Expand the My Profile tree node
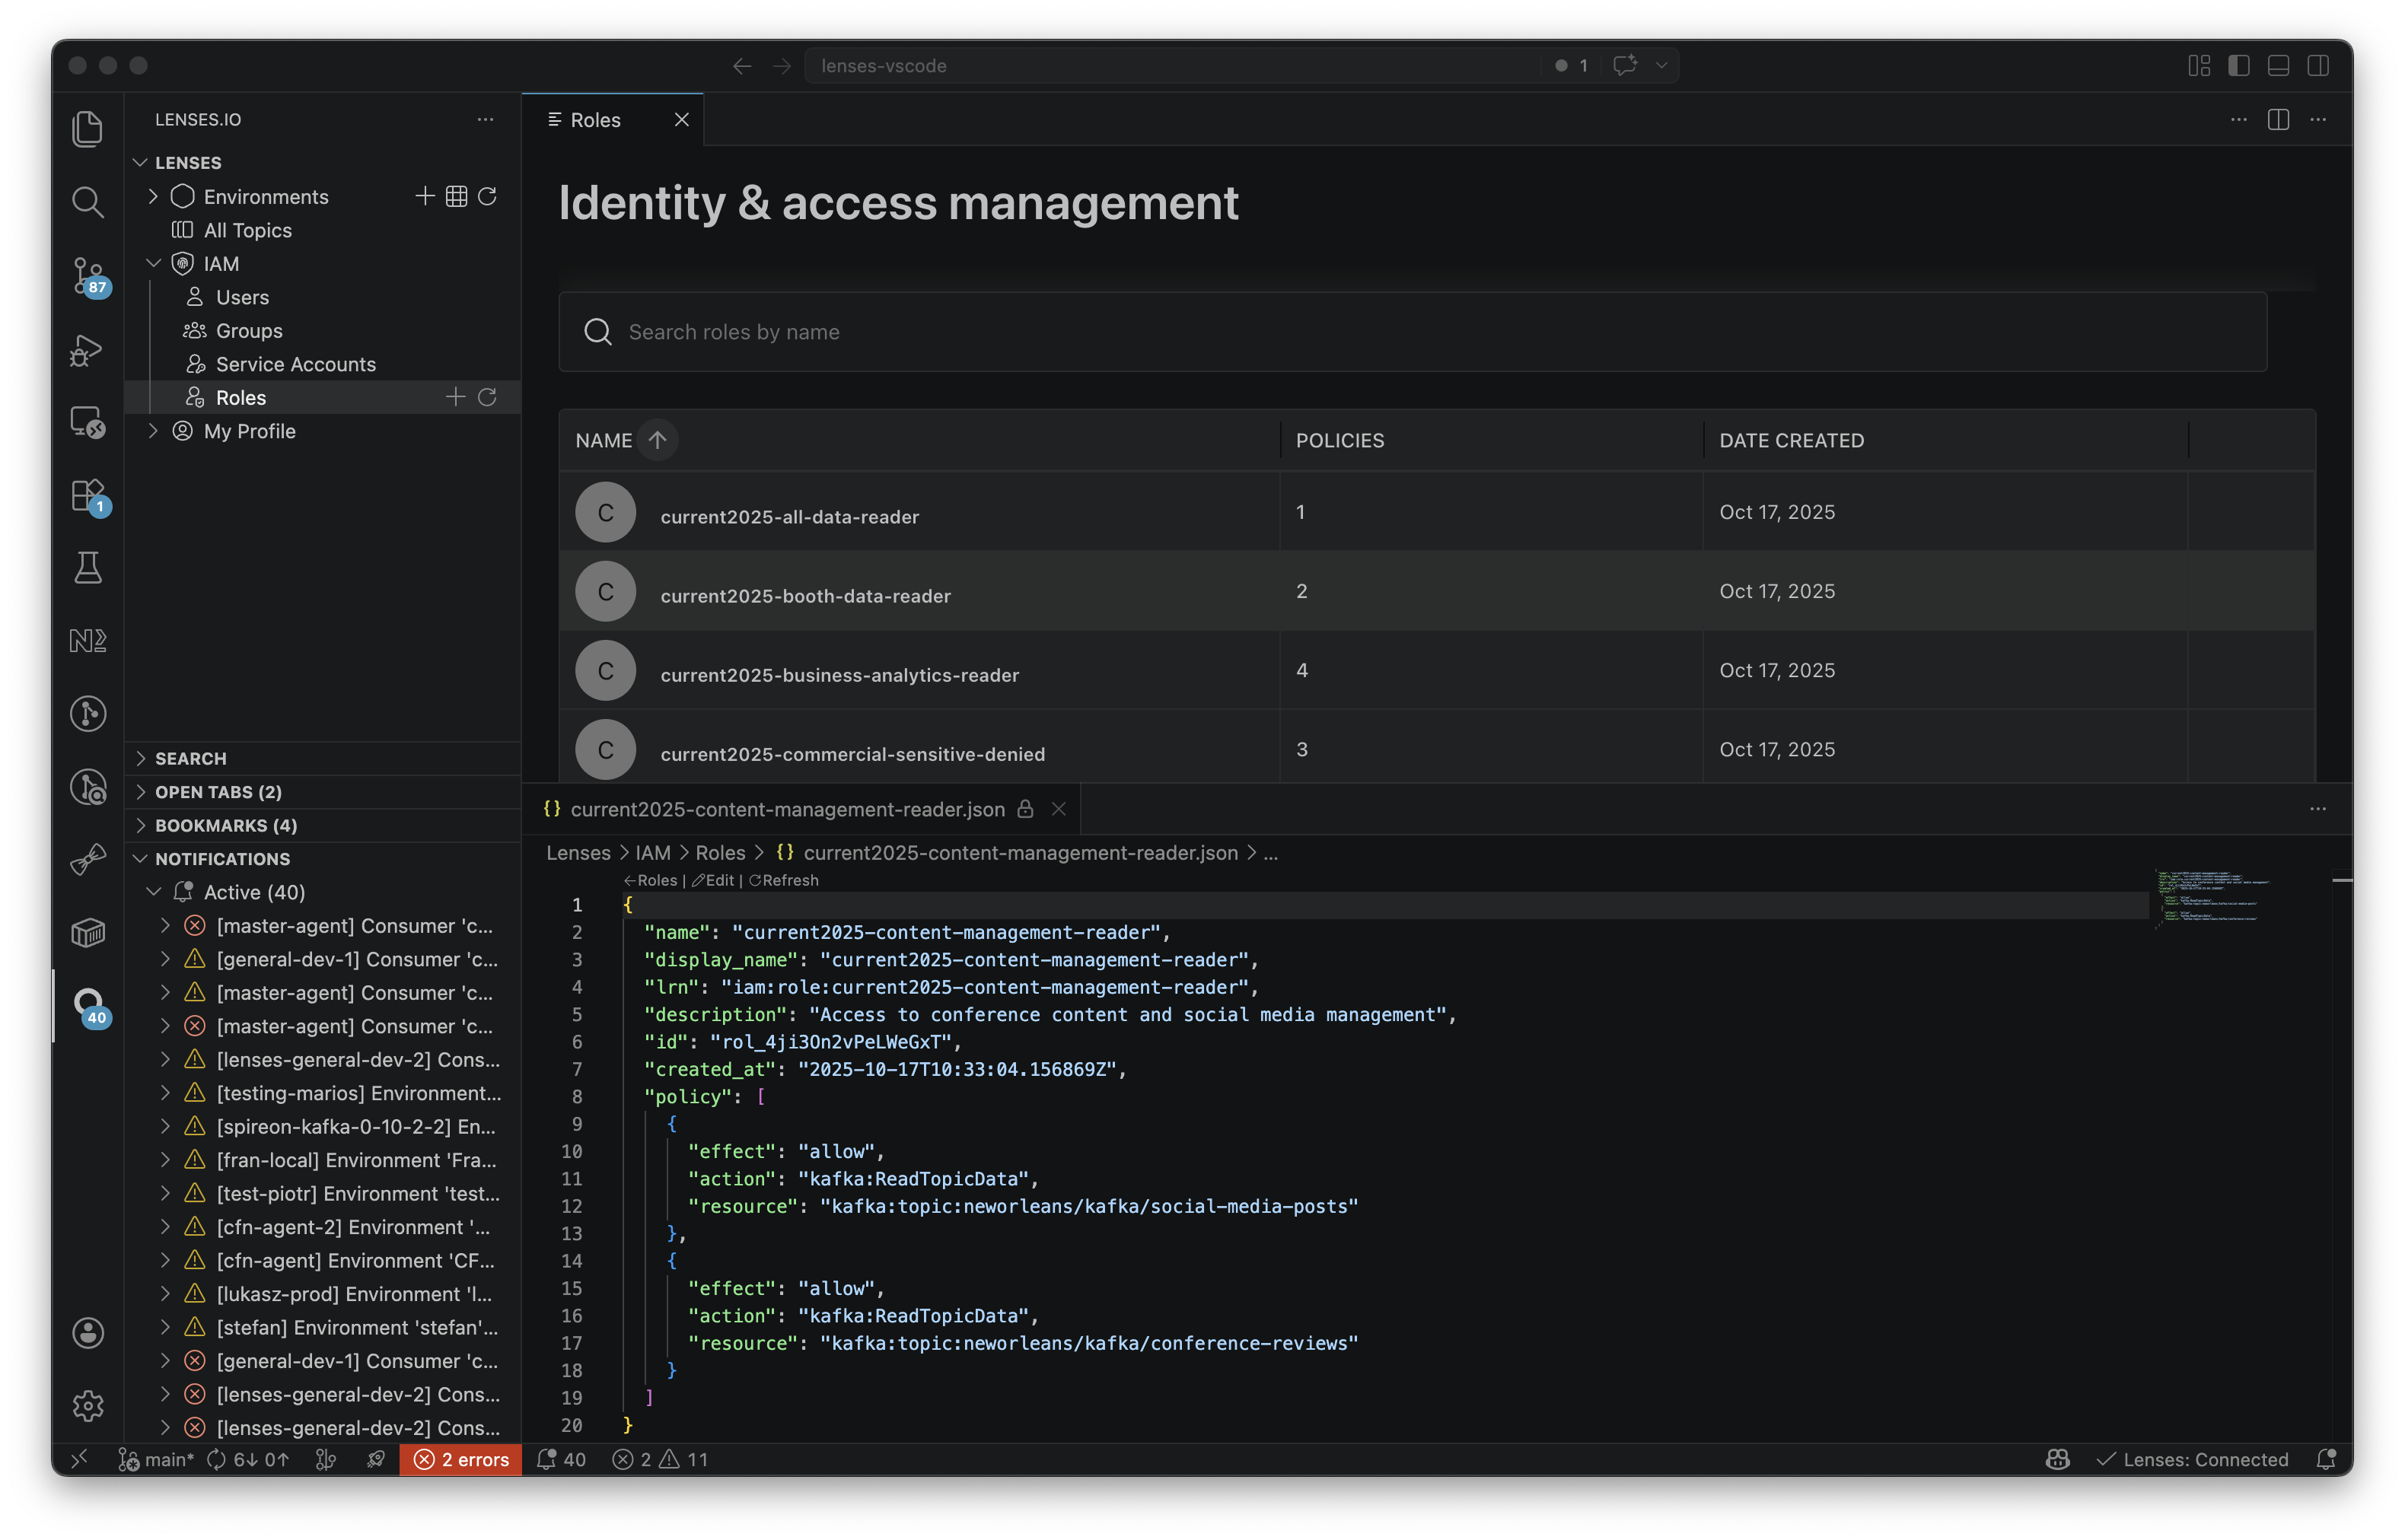Screen dimensions: 2405x1540 [153, 431]
